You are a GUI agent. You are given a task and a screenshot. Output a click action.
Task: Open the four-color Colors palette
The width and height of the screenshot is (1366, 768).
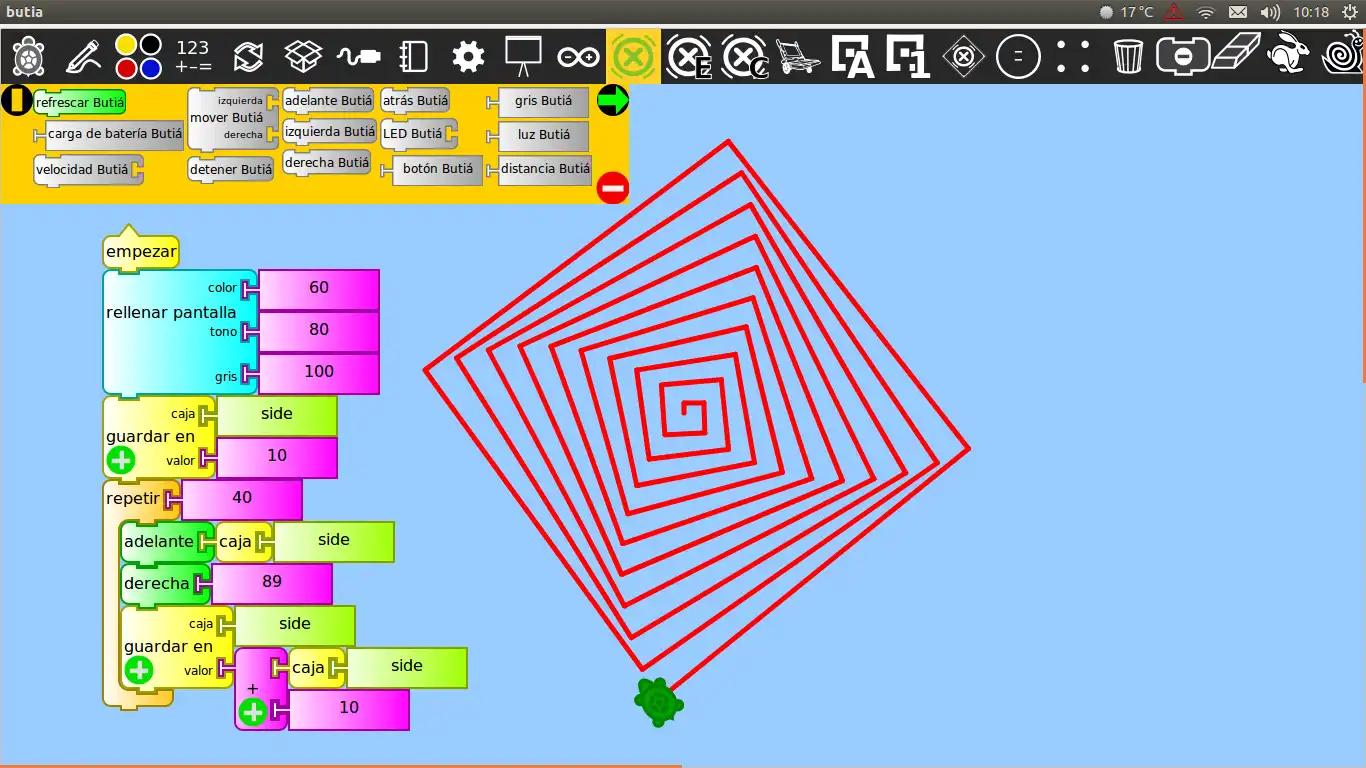(x=138, y=56)
